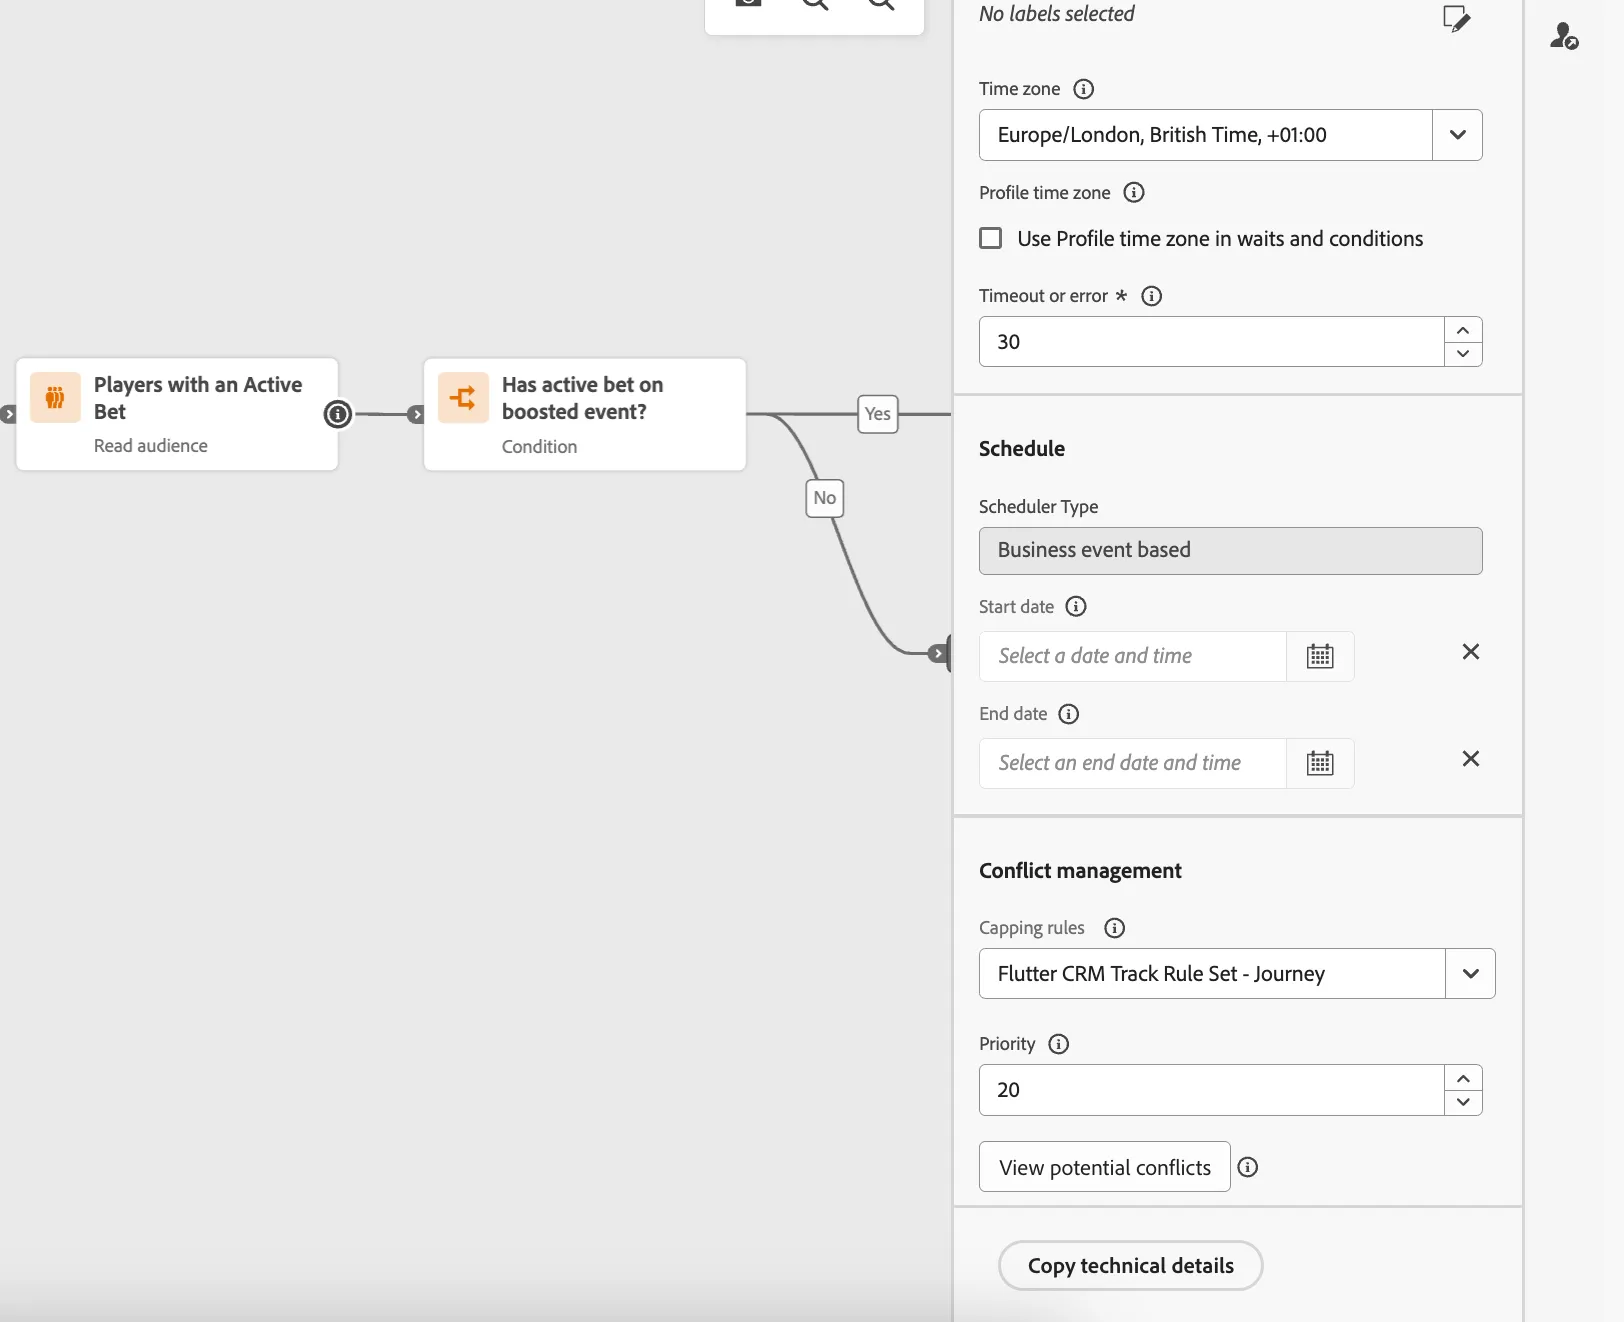Increase the Timeout or error value

coord(1463,330)
